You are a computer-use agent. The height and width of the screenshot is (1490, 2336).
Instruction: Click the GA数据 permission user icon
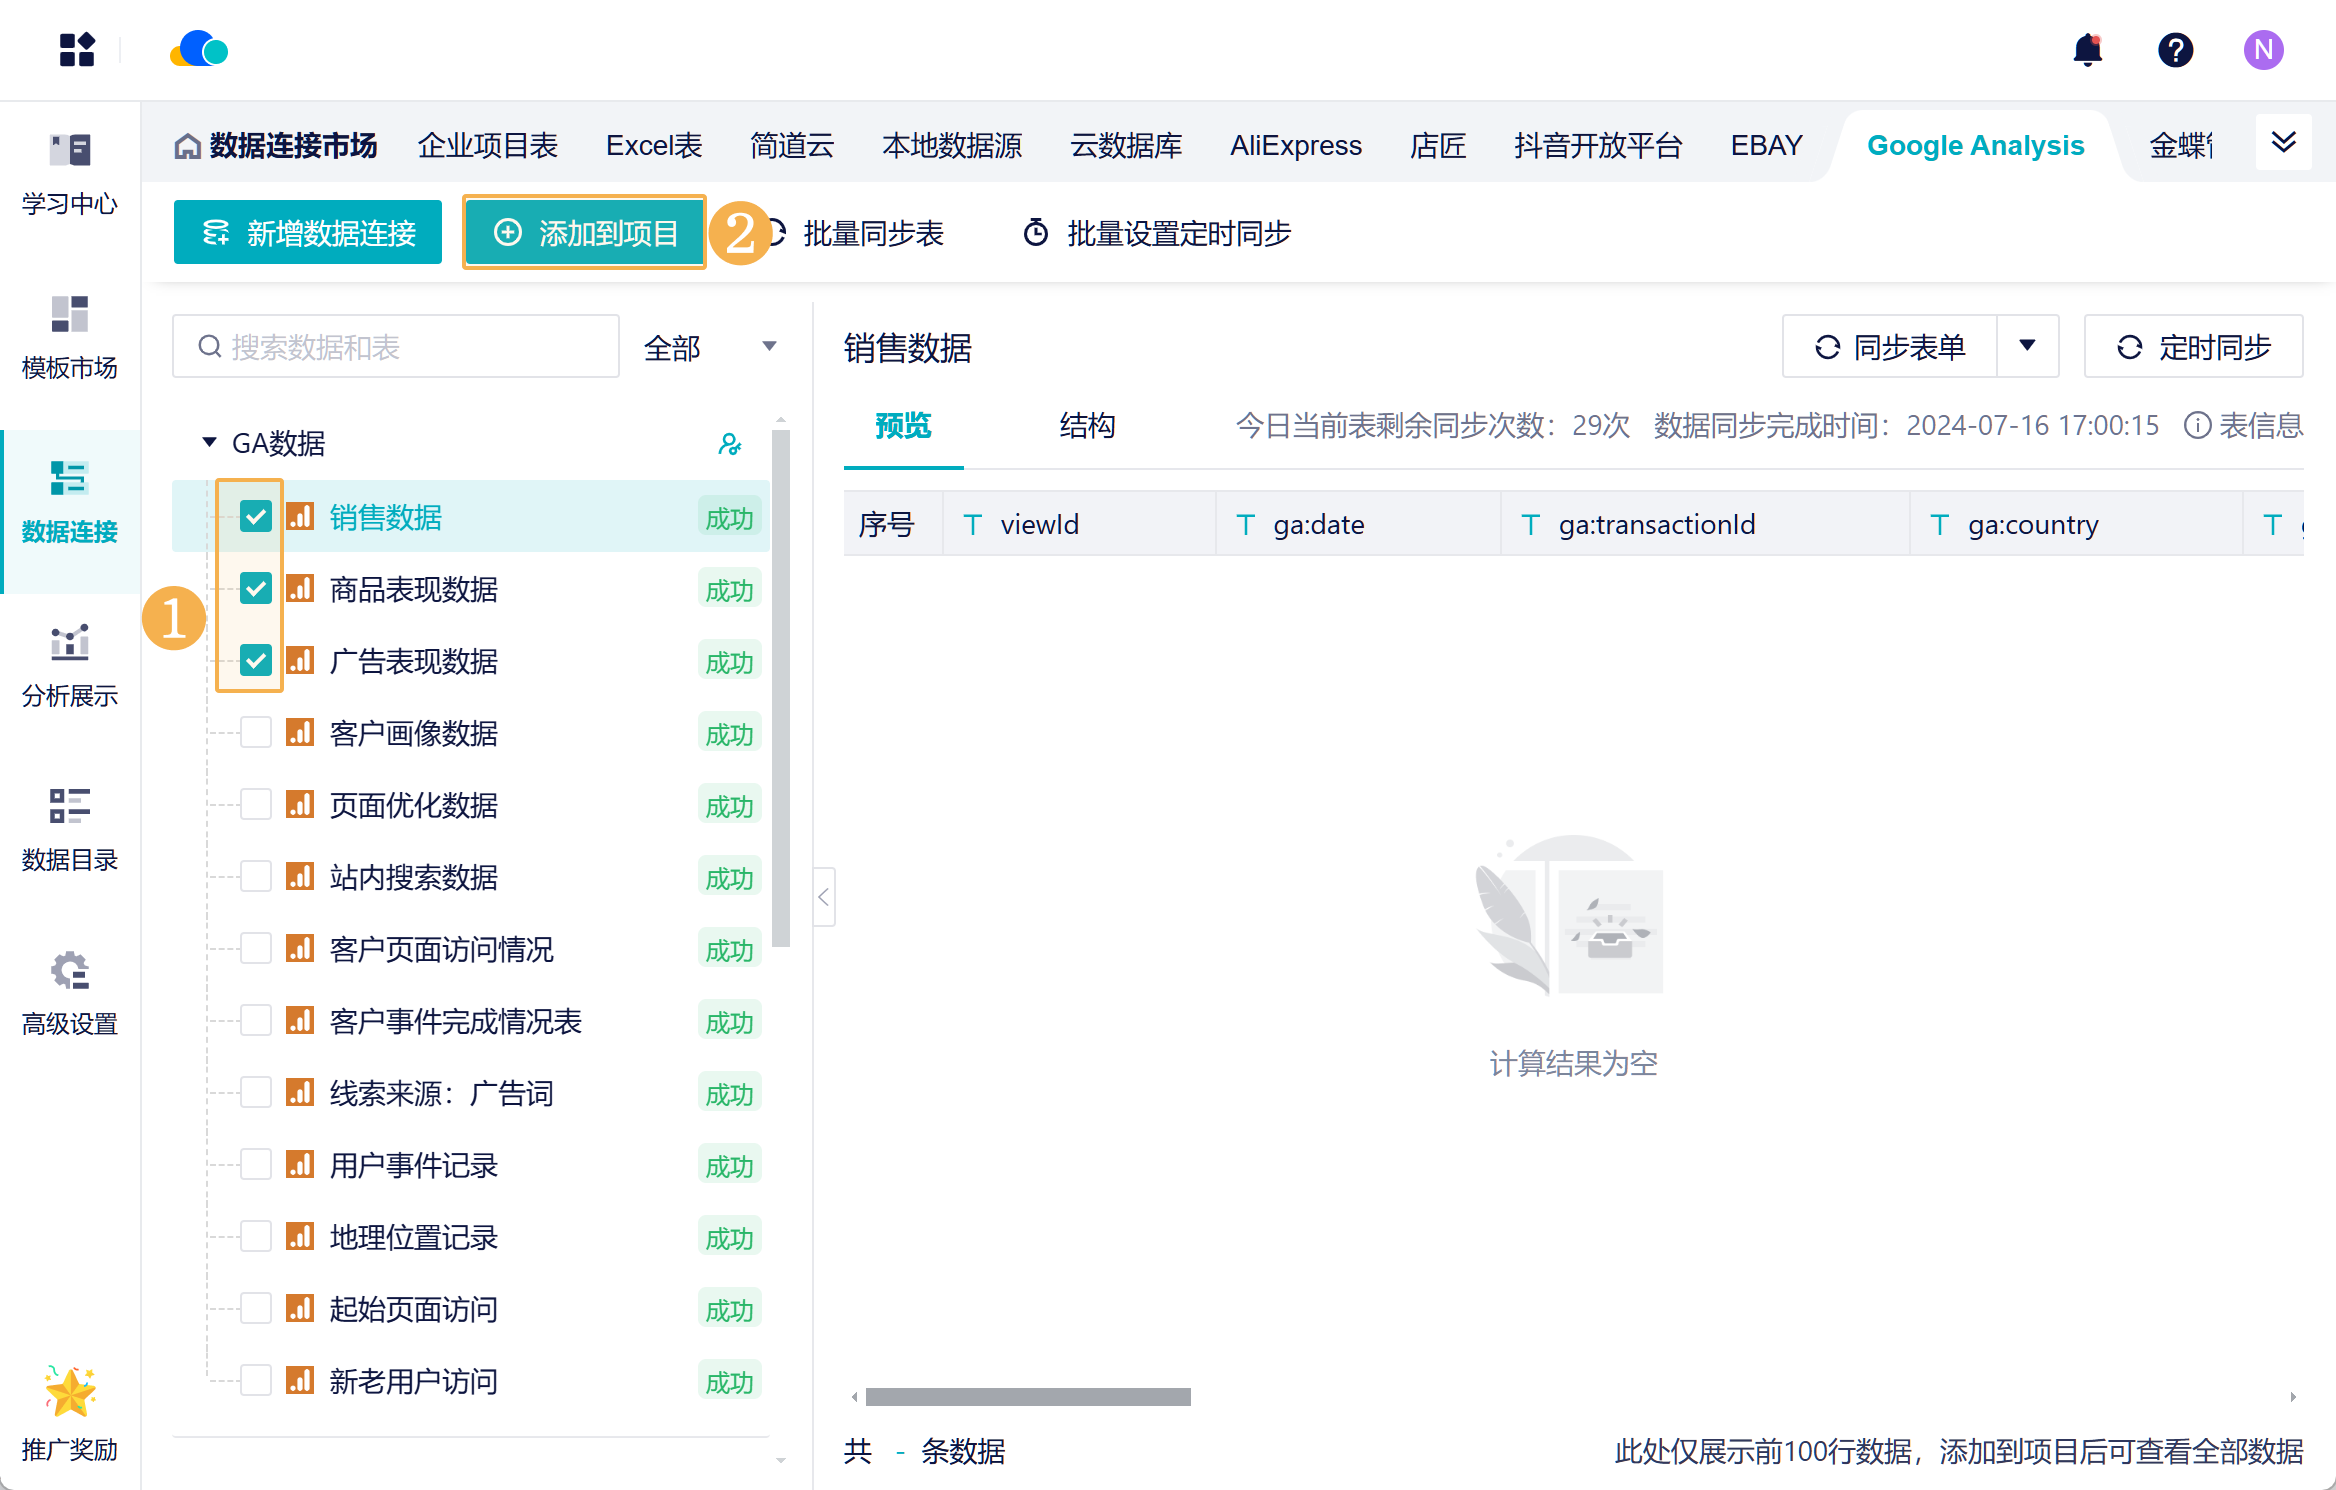pyautogui.click(x=730, y=444)
